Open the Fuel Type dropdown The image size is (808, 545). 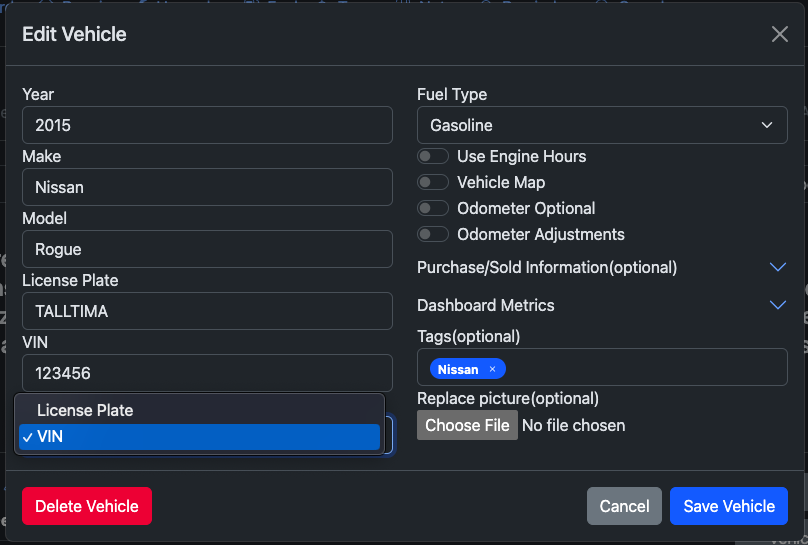(x=601, y=125)
